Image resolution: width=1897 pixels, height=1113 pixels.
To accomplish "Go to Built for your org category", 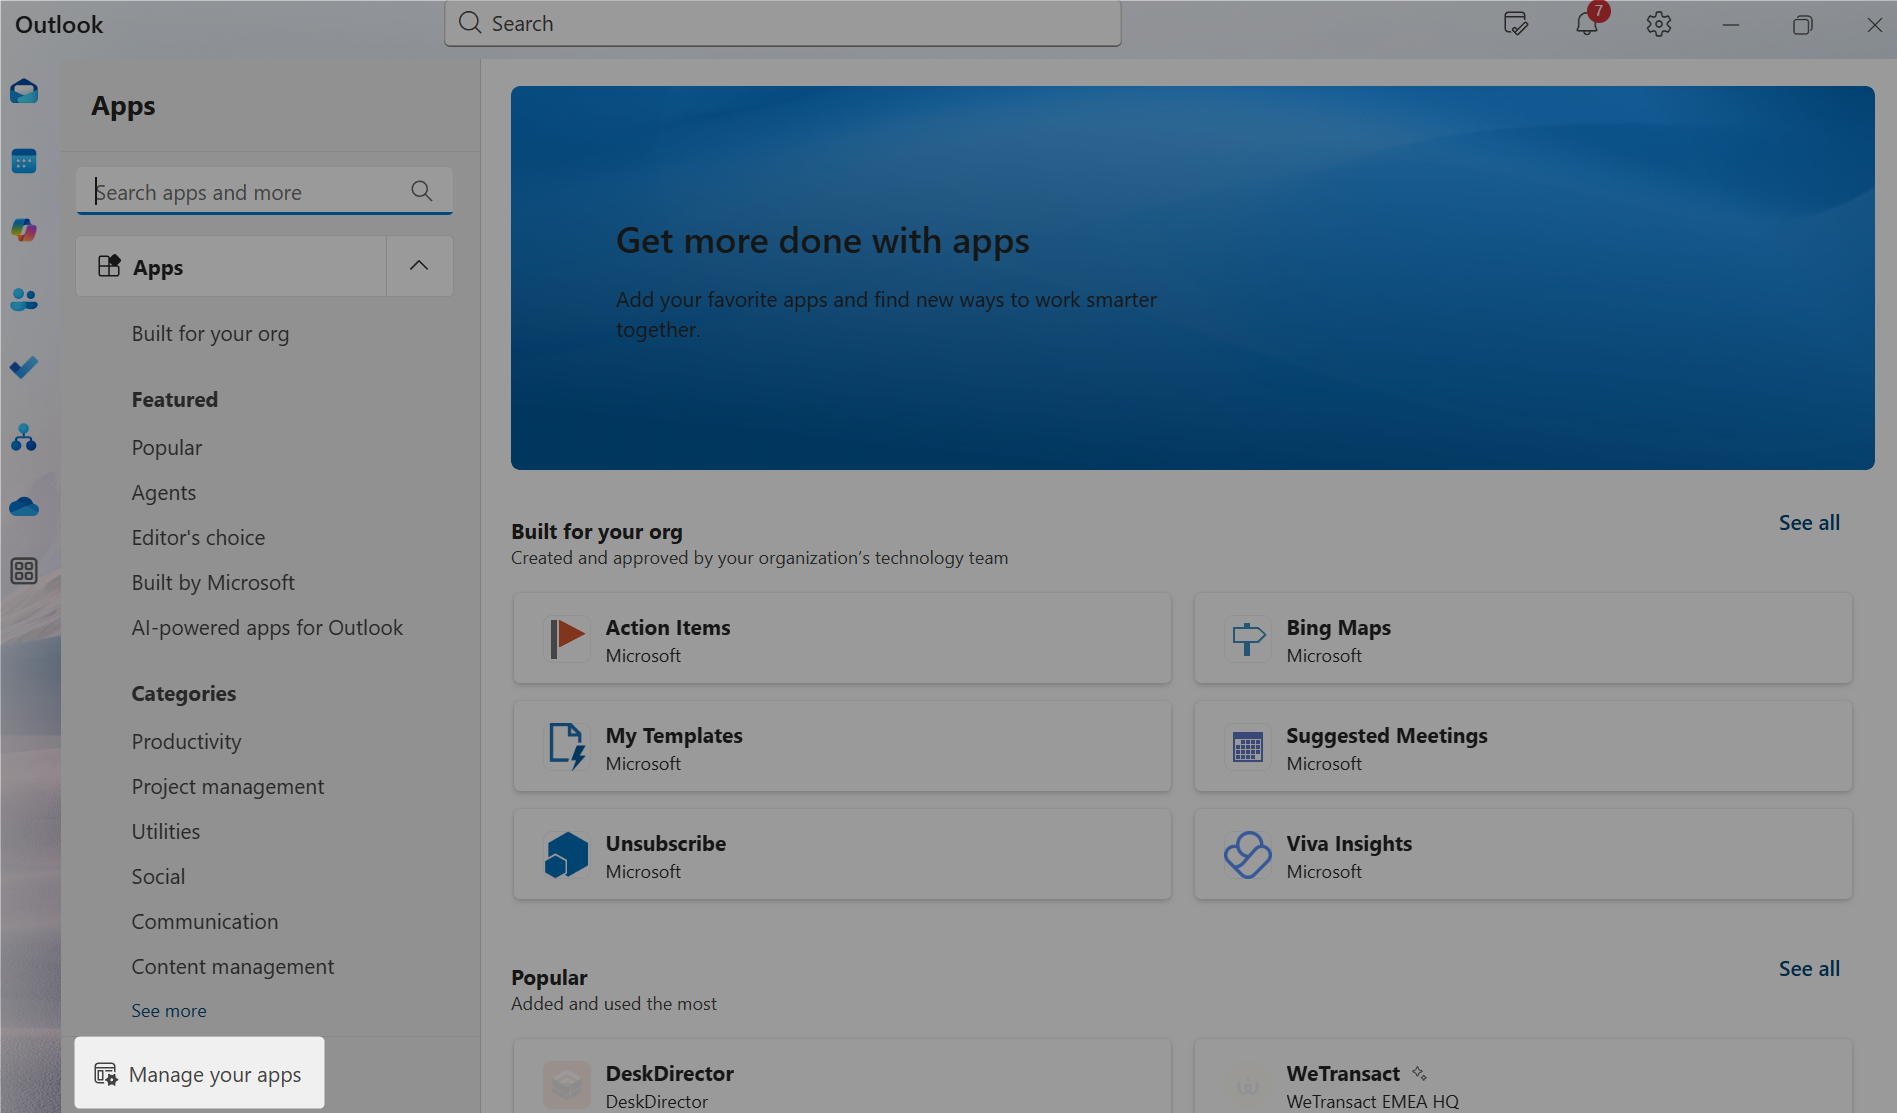I will [x=210, y=334].
